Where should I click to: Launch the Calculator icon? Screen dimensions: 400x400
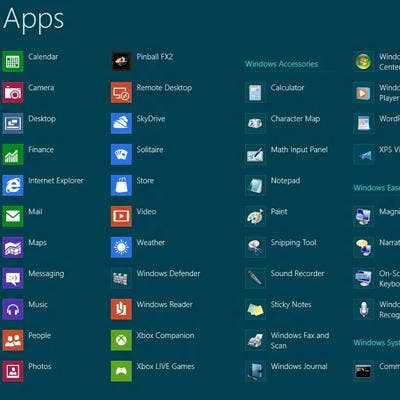click(x=255, y=92)
